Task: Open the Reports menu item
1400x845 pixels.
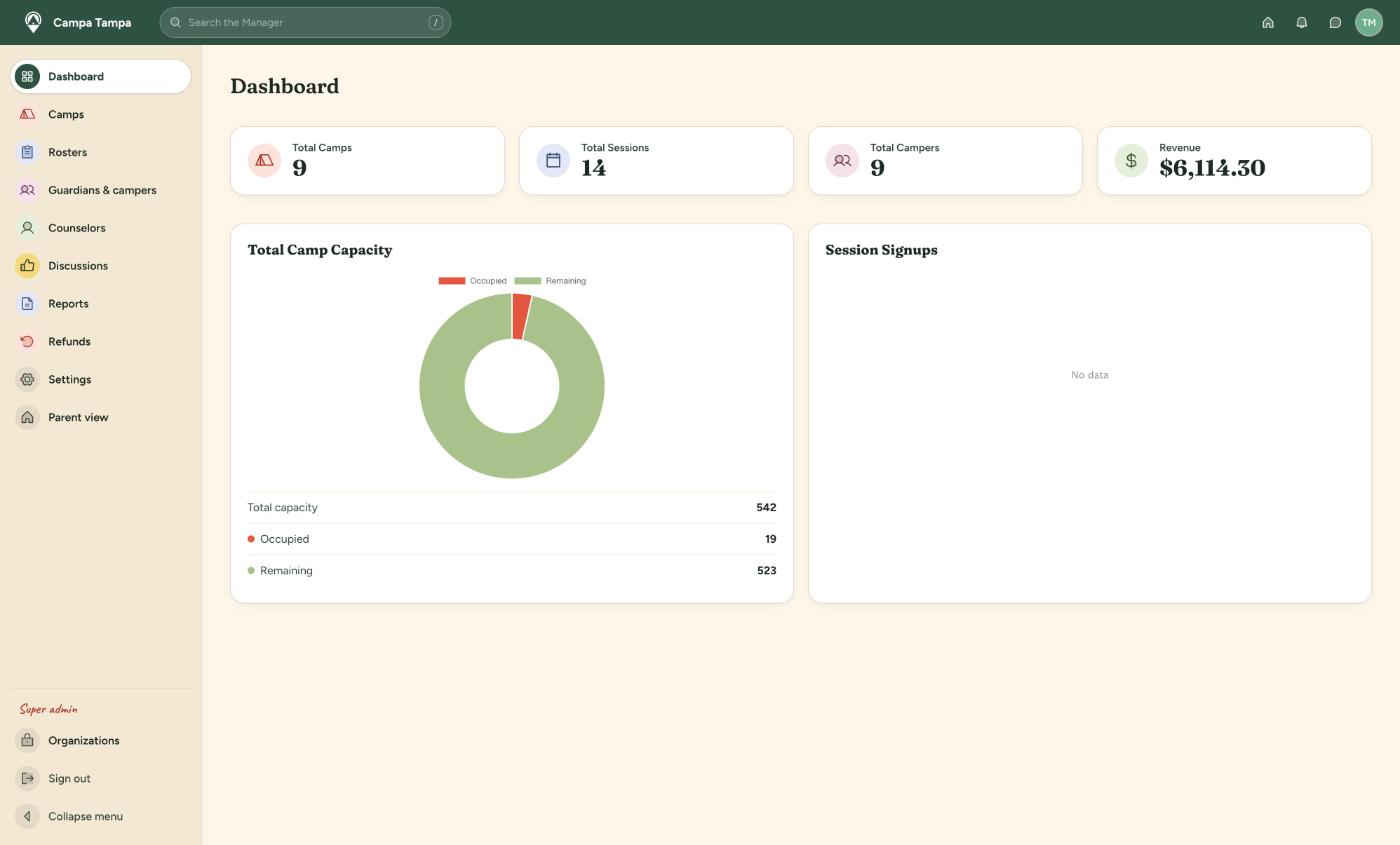Action: pos(101,304)
